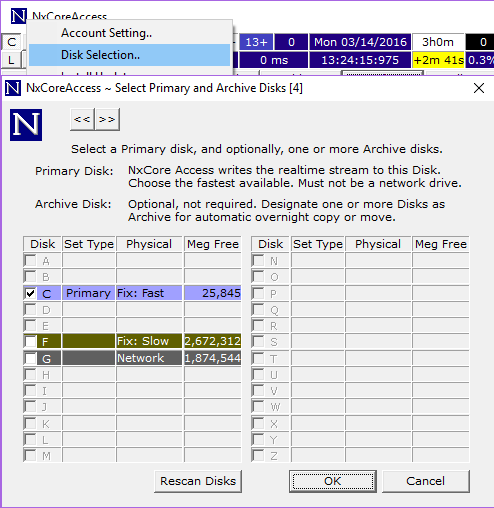Toggle the disk A checkbox
494x508 pixels.
[x=30, y=261]
